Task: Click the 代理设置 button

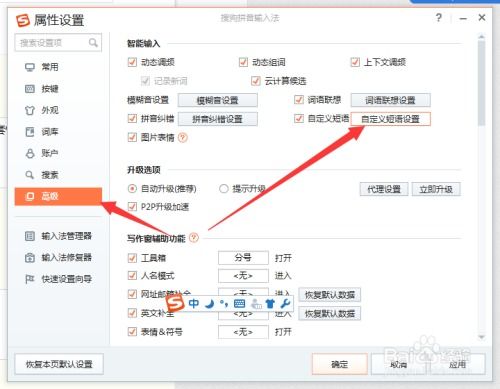Action: [x=384, y=189]
